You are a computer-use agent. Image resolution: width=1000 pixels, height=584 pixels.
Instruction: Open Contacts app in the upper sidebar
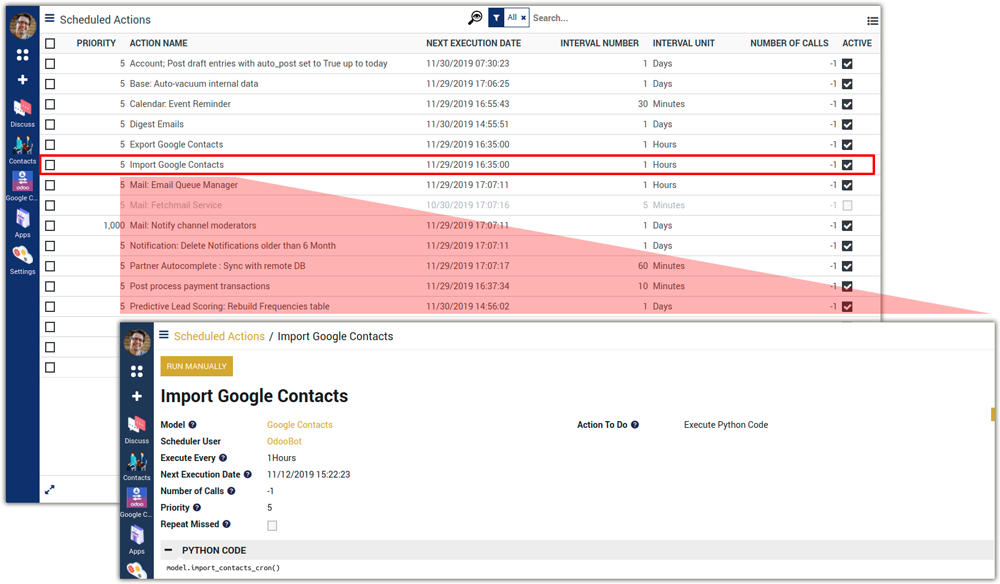coord(22,148)
